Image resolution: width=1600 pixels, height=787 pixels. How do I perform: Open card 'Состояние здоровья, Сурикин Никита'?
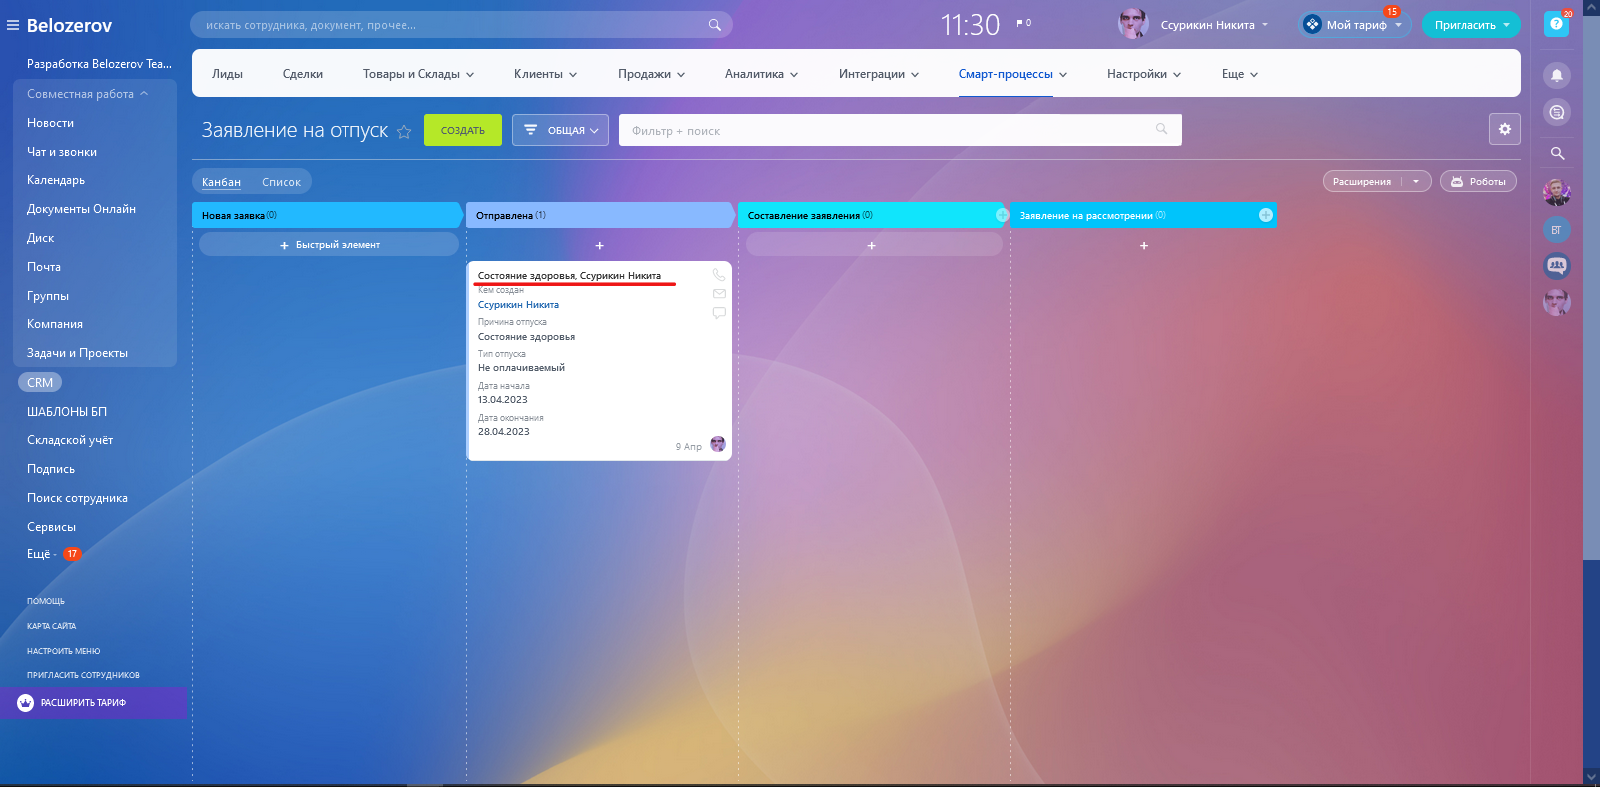pos(569,275)
